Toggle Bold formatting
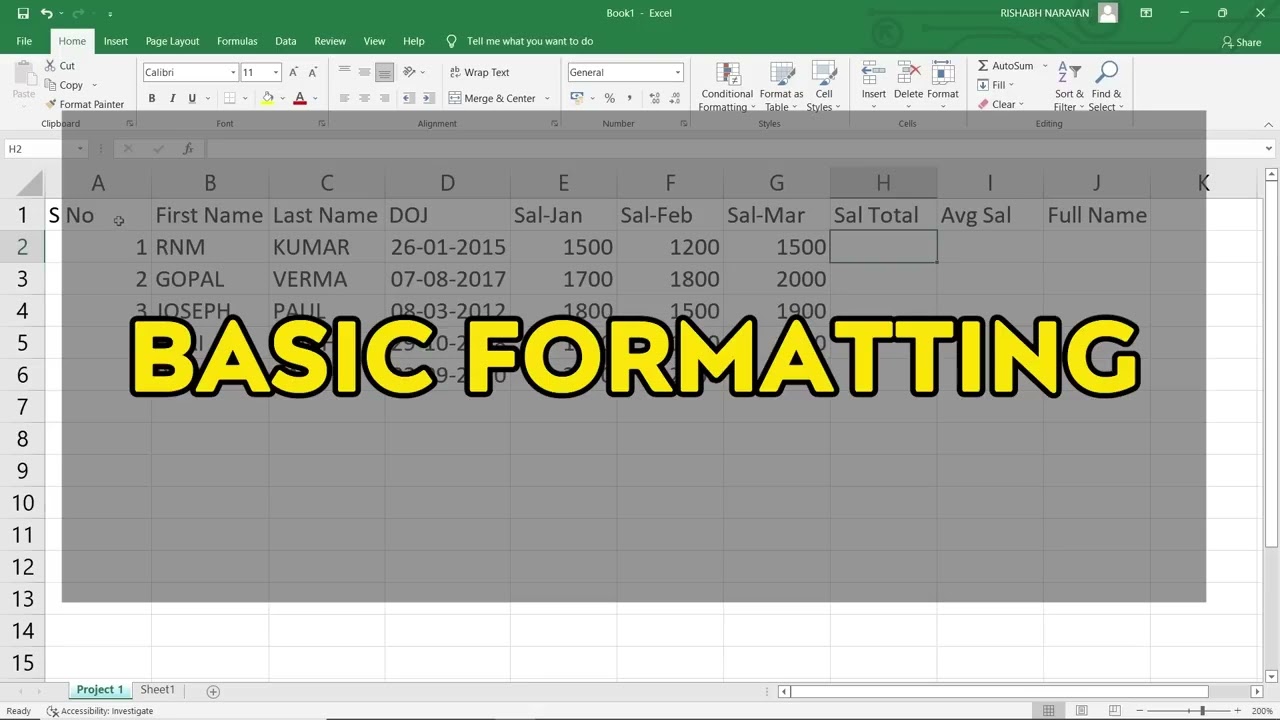Screen dimensions: 1280x720 [x=152, y=98]
